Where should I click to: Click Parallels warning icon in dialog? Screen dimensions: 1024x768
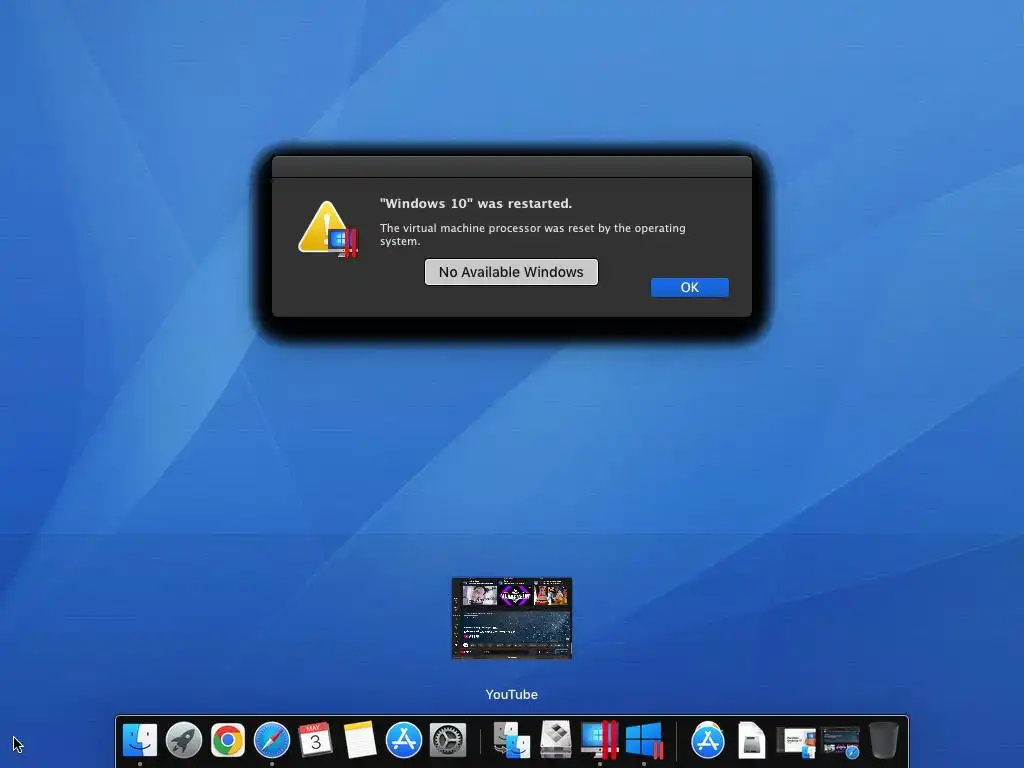click(328, 229)
